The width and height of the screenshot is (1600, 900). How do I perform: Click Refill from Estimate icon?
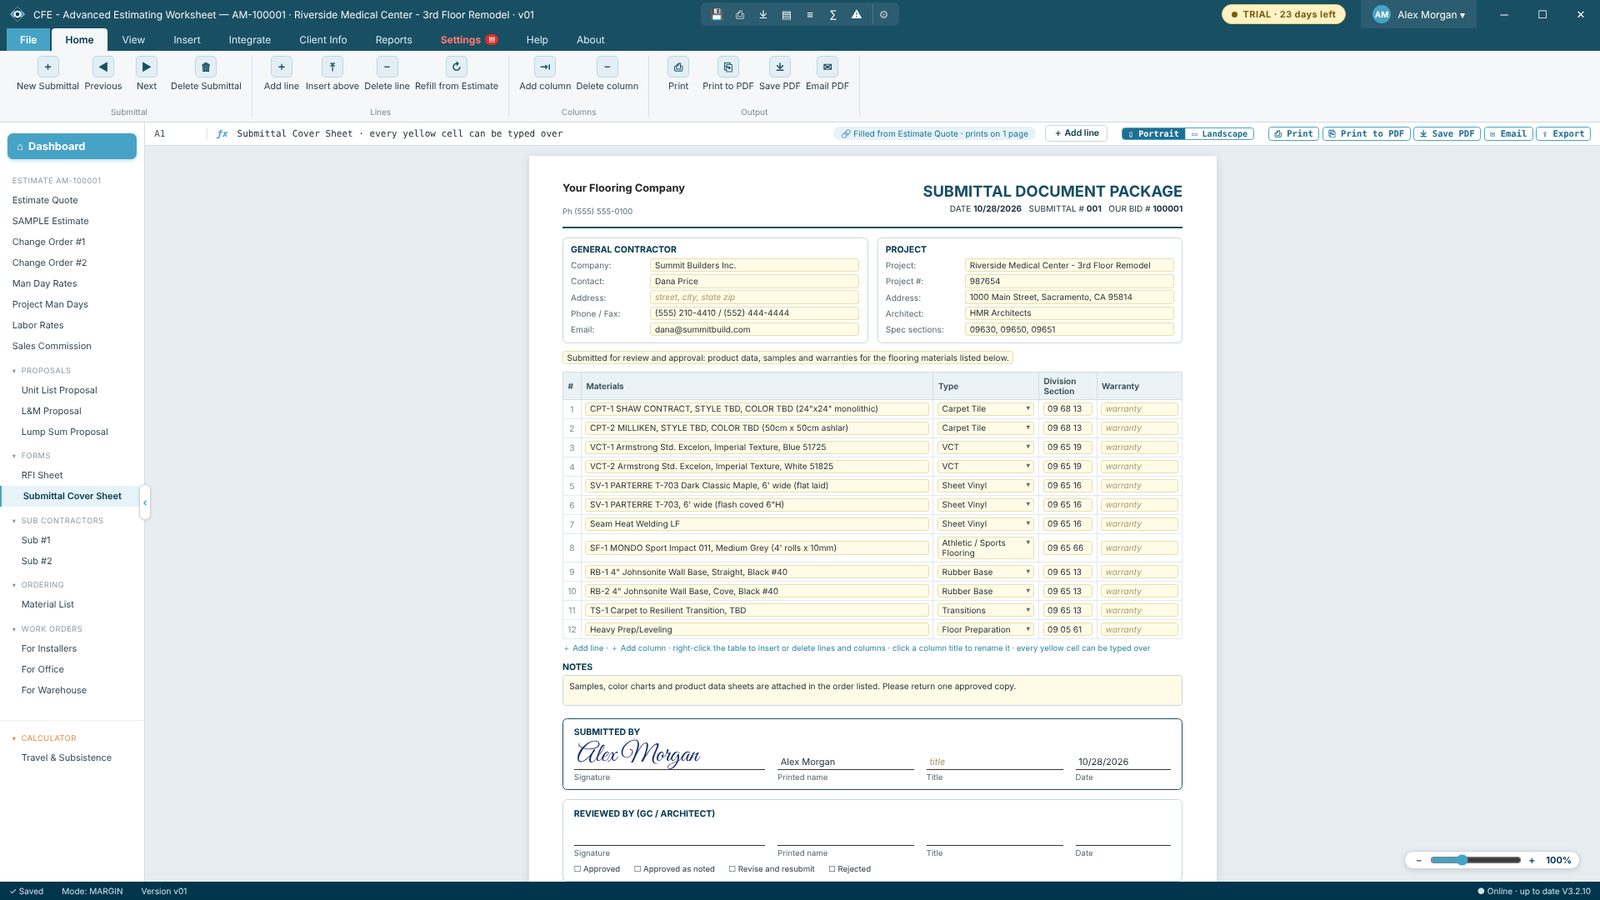(456, 67)
